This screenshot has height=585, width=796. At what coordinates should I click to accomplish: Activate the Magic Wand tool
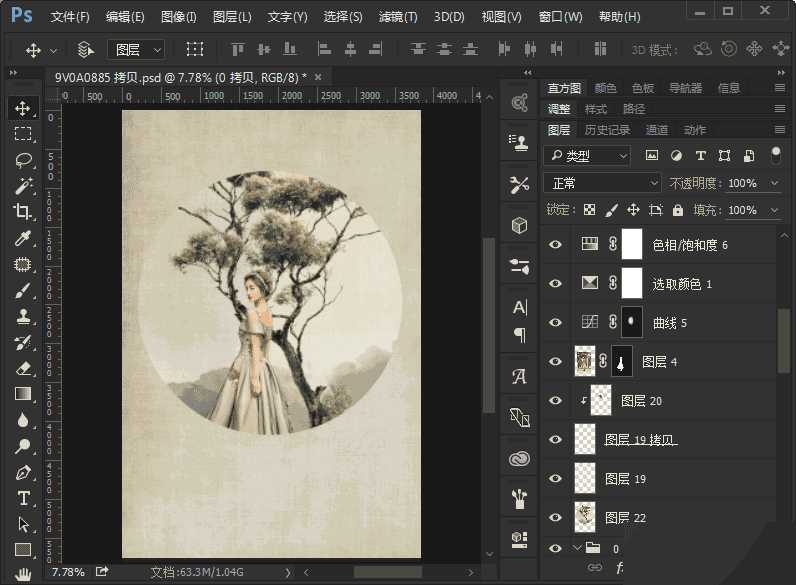tap(22, 186)
